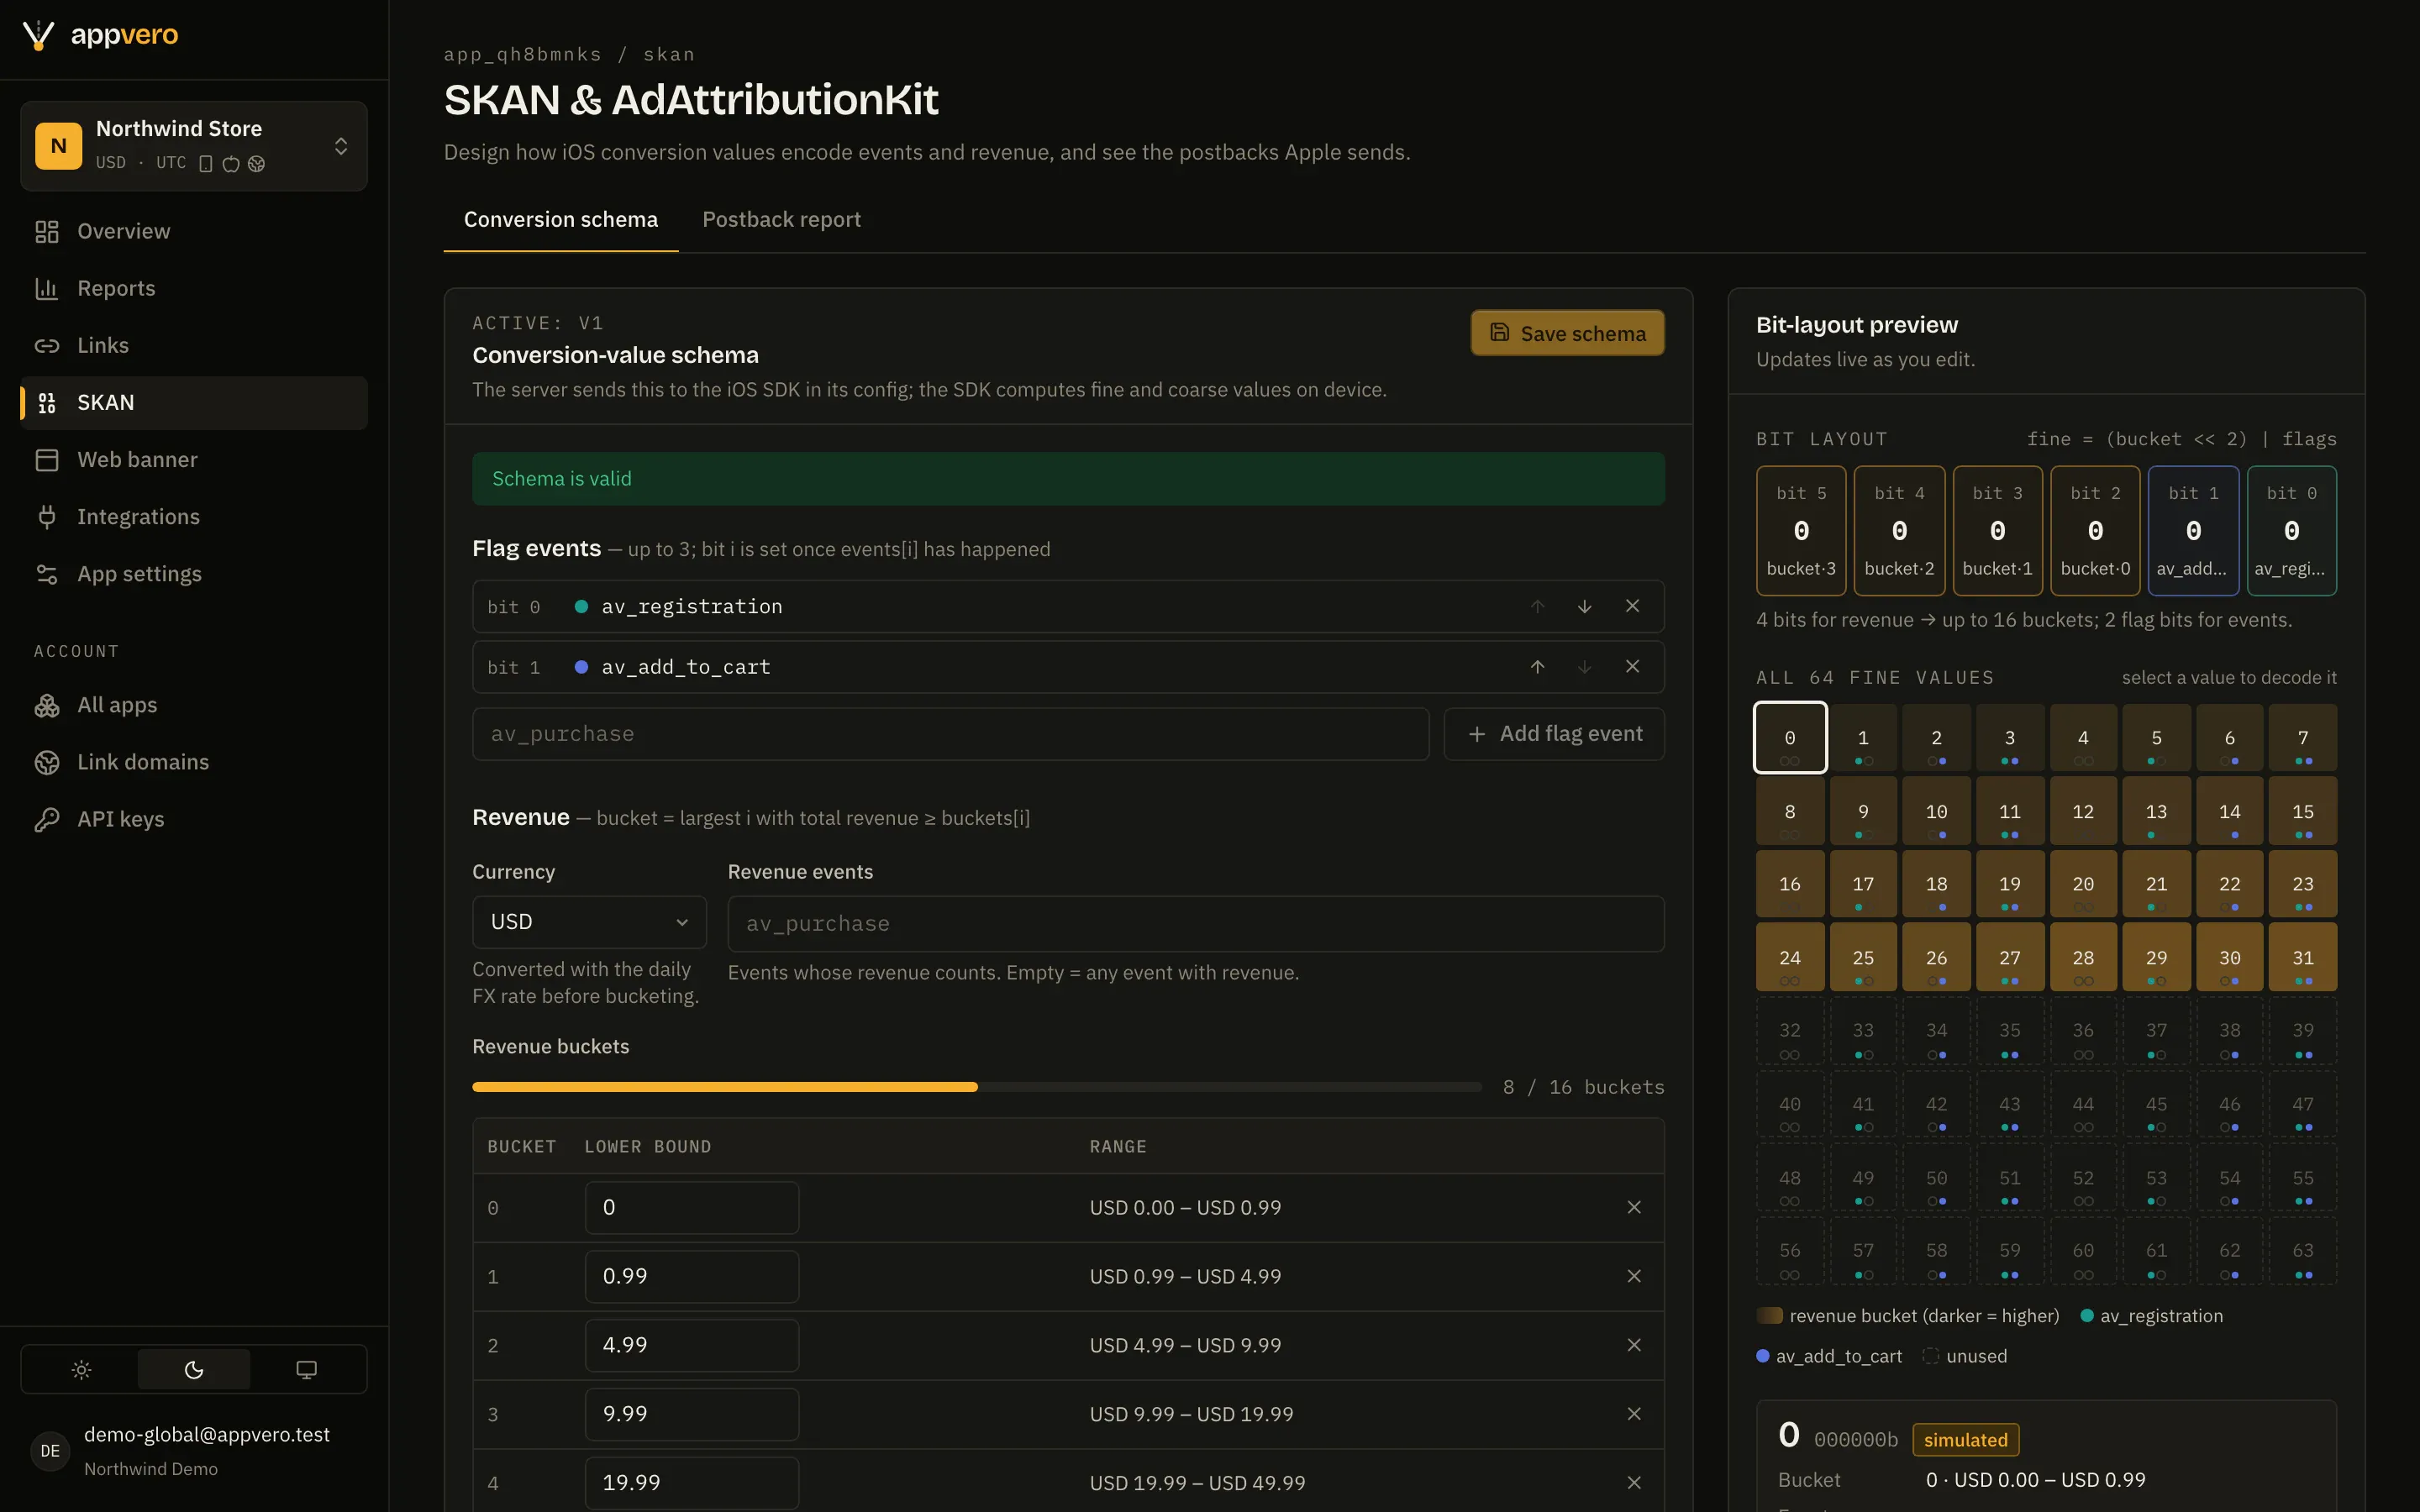Remove the av_registration flag event
Screen dimensions: 2420x1512
1632,606
